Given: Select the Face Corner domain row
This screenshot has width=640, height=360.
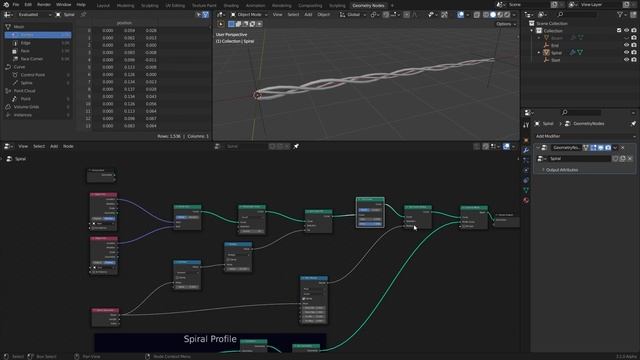Looking at the screenshot, I should (x=38, y=59).
